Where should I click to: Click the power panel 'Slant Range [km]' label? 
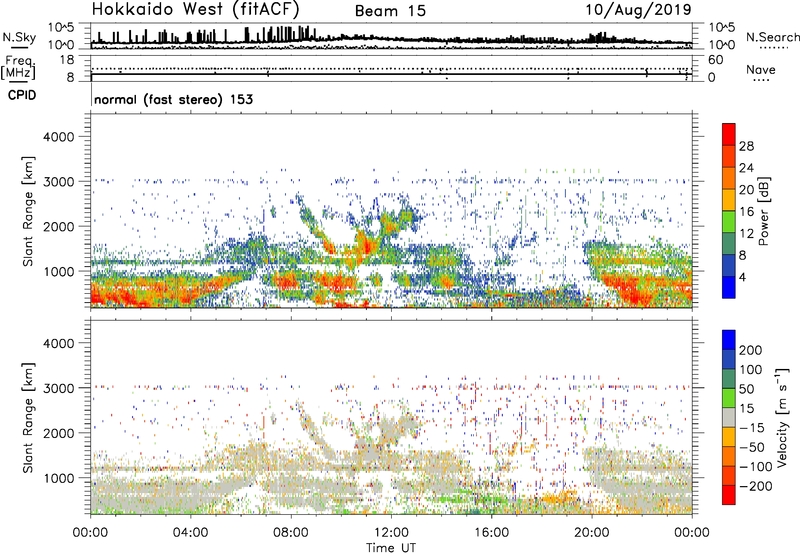tap(28, 211)
